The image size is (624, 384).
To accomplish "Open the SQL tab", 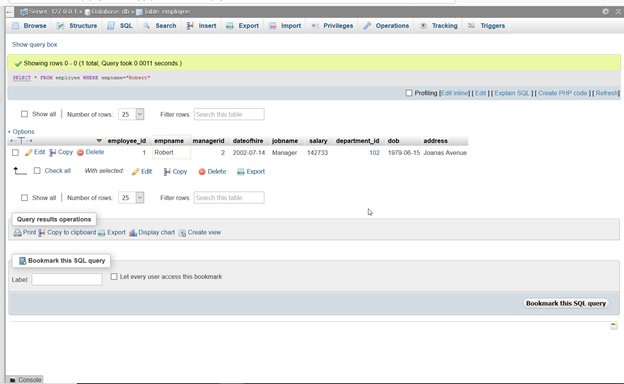I will point(120,26).
